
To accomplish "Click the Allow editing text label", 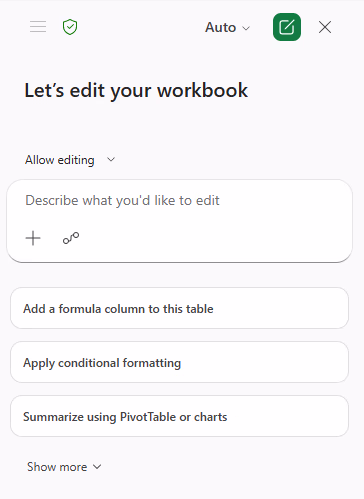I will point(60,160).
